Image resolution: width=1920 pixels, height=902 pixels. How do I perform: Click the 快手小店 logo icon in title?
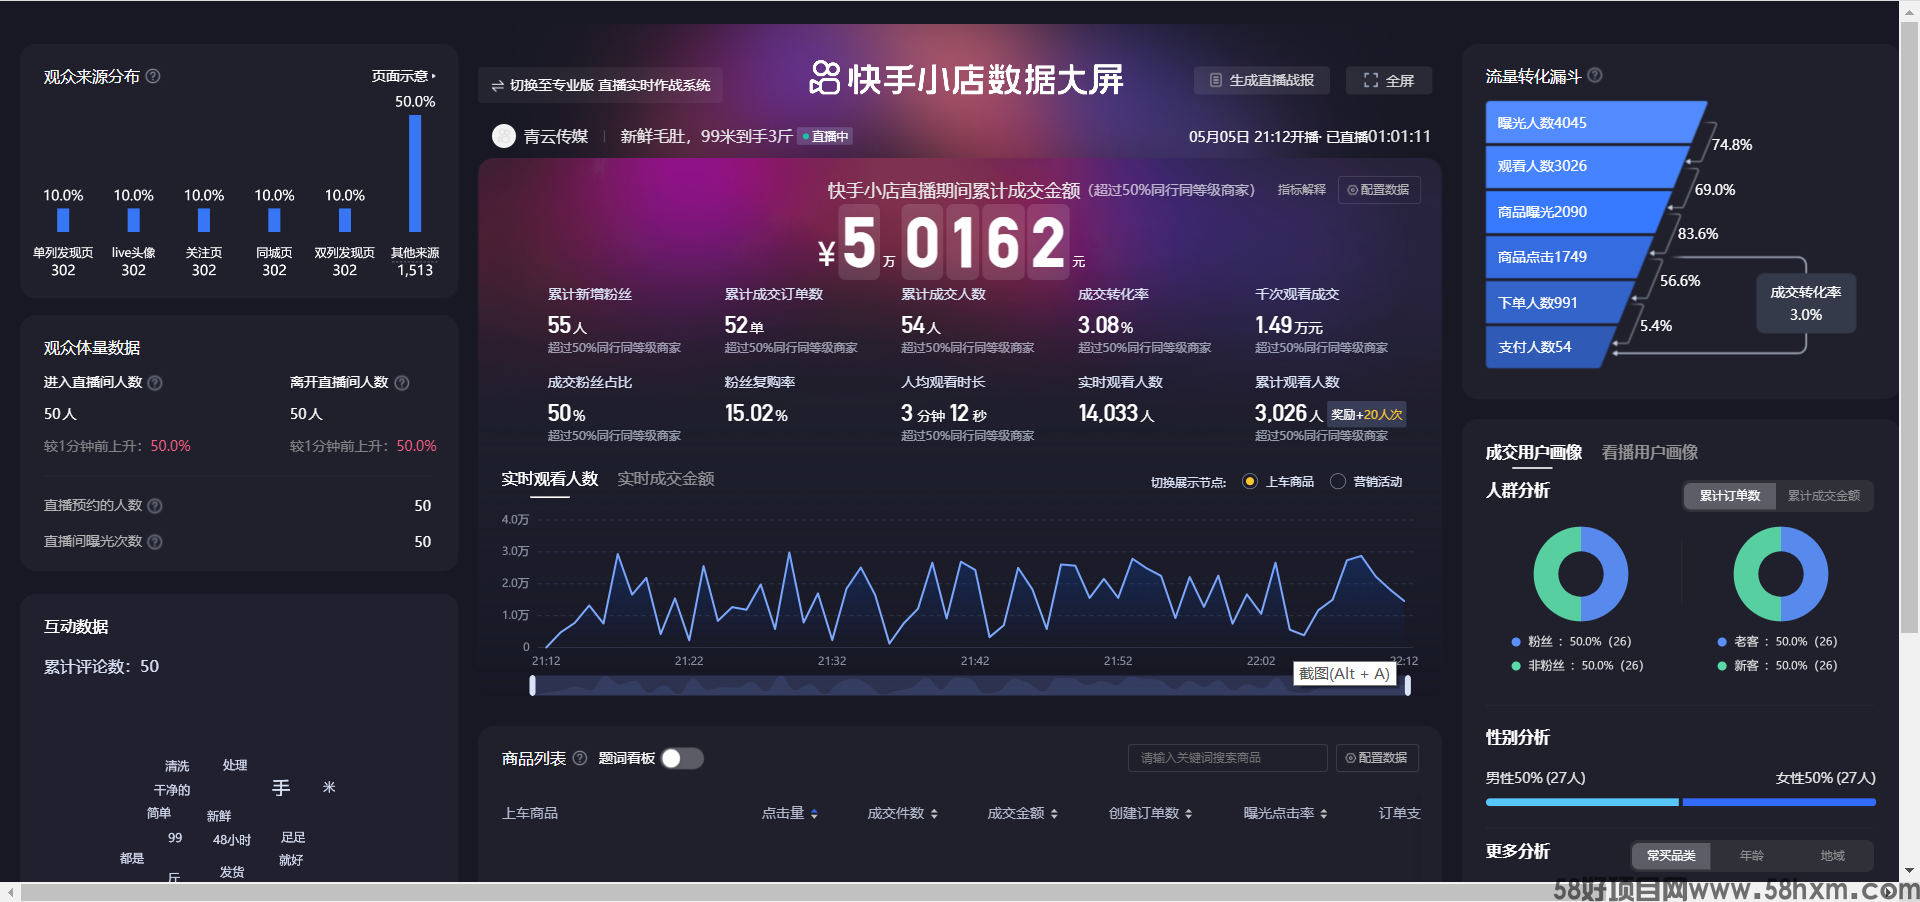tap(824, 78)
